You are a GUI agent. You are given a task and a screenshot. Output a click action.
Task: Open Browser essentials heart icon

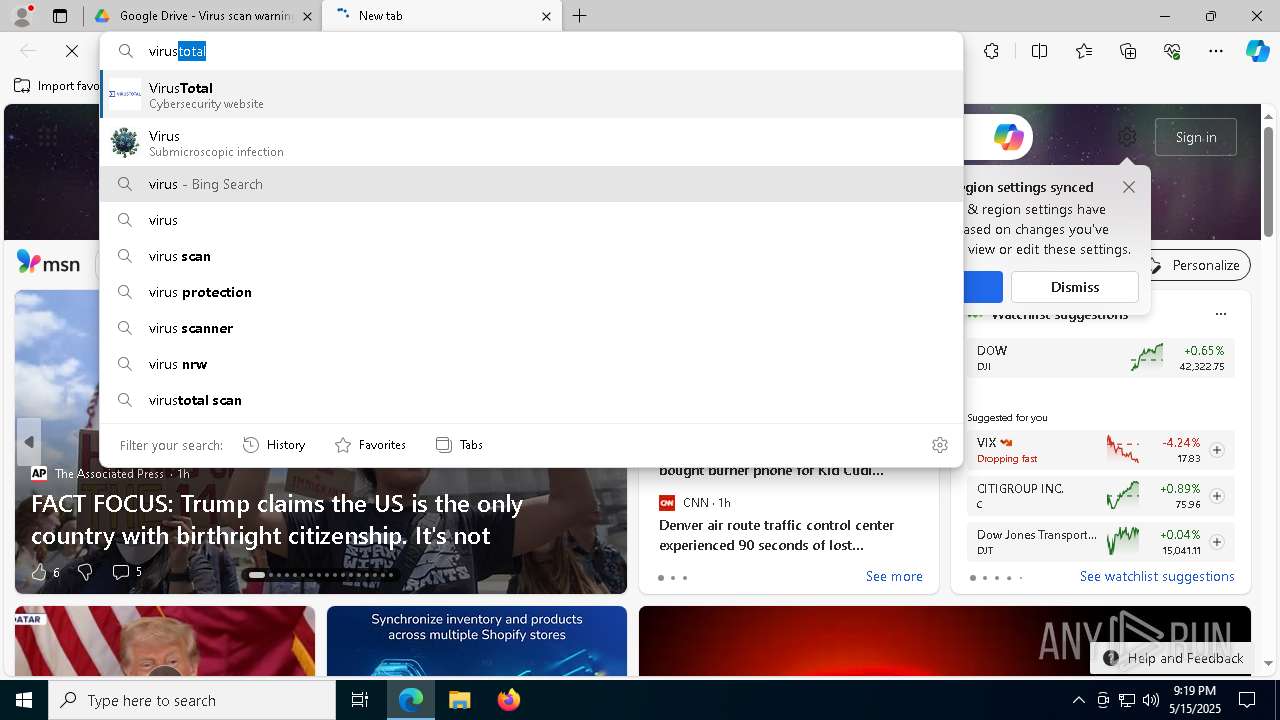pos(1172,51)
